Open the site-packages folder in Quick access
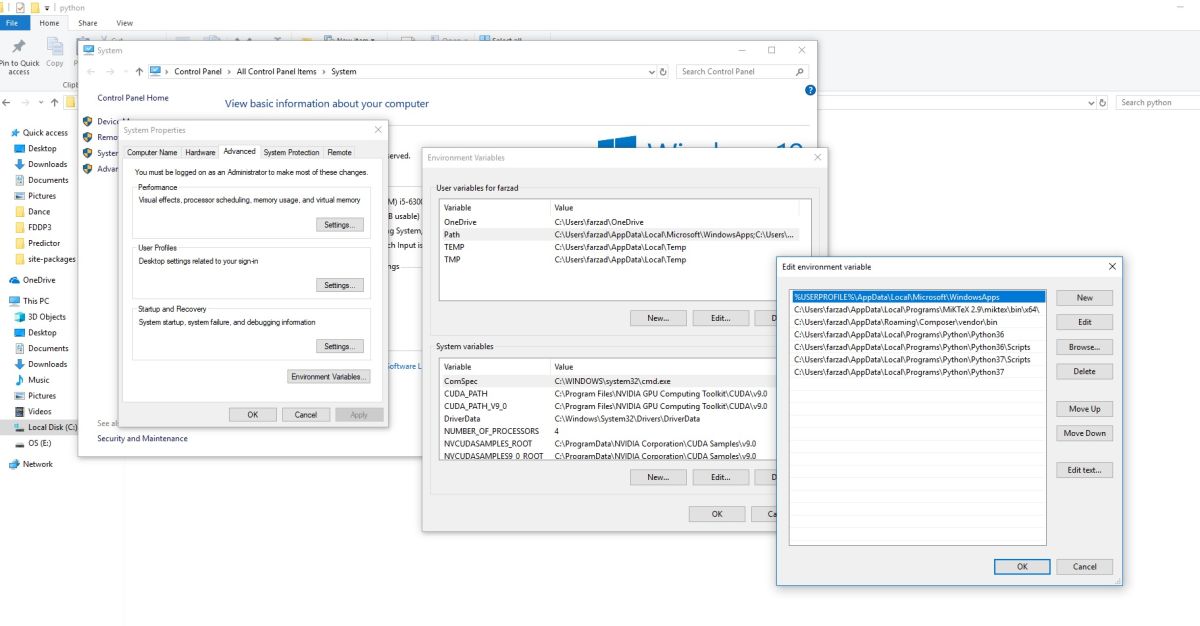This screenshot has height=626, width=1200. pyautogui.click(x=51, y=259)
